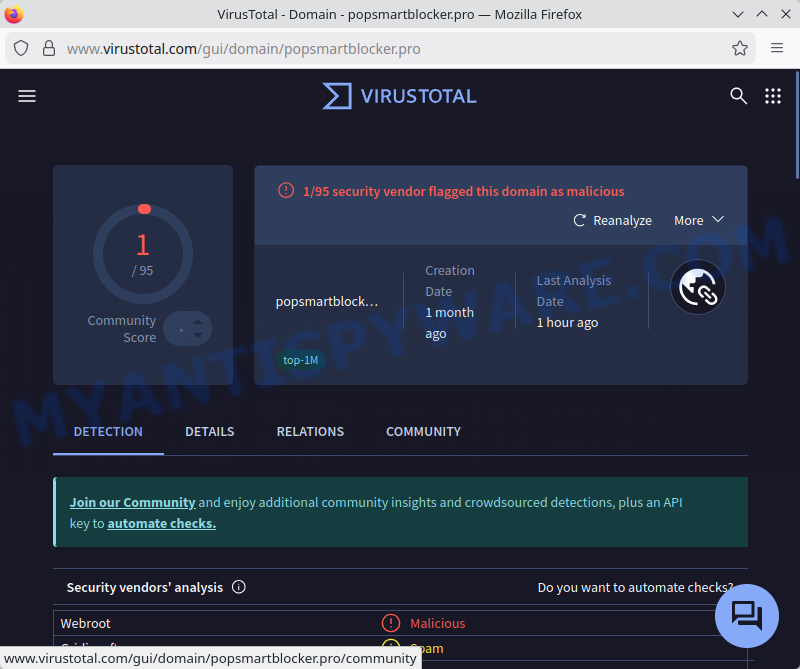Click the domain globe link icon

[697, 288]
